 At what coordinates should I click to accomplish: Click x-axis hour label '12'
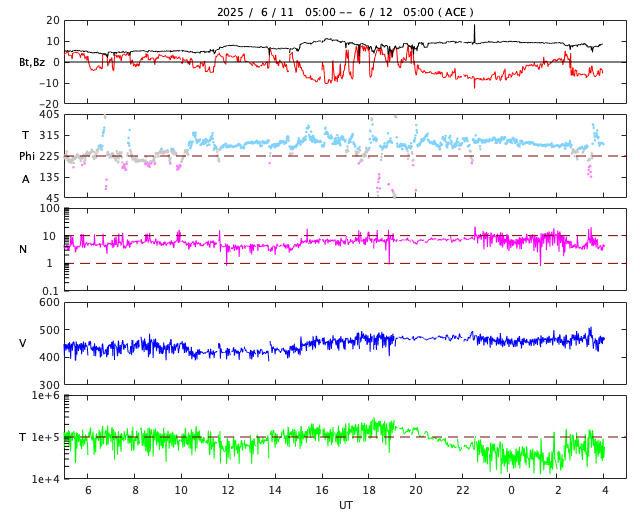[228, 490]
